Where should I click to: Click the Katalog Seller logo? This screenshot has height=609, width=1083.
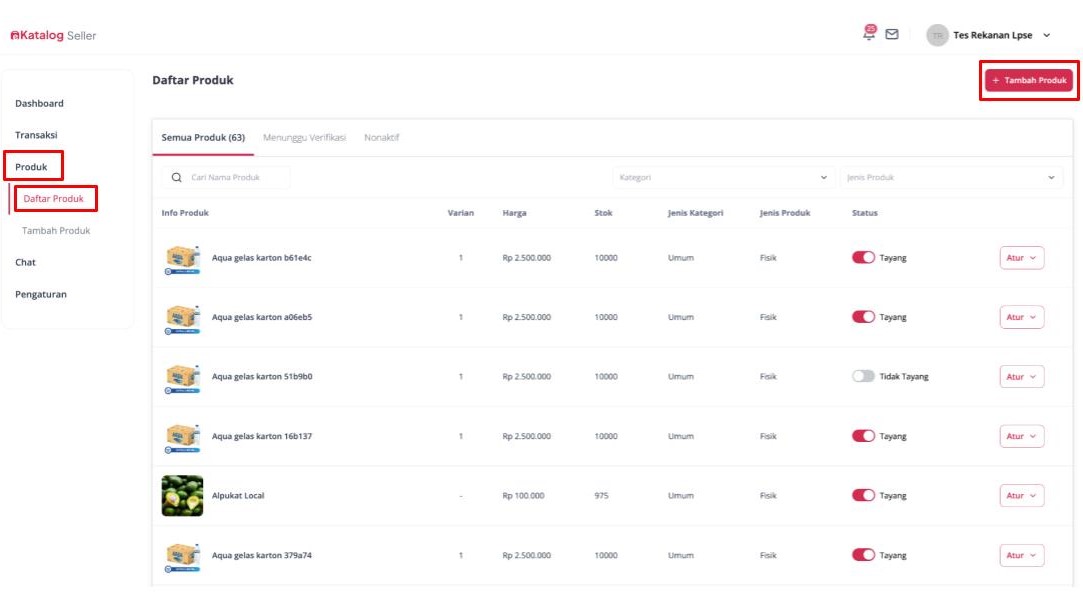click(x=53, y=36)
